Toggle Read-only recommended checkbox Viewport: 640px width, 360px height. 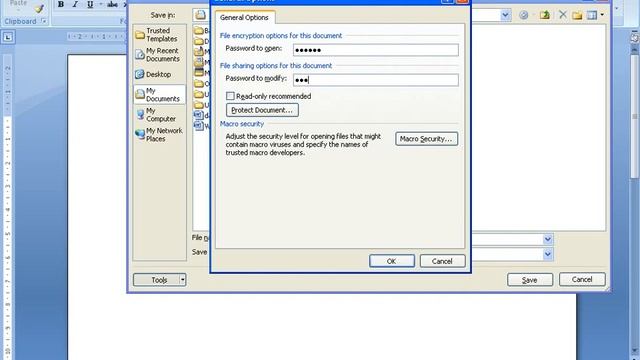click(x=230, y=96)
